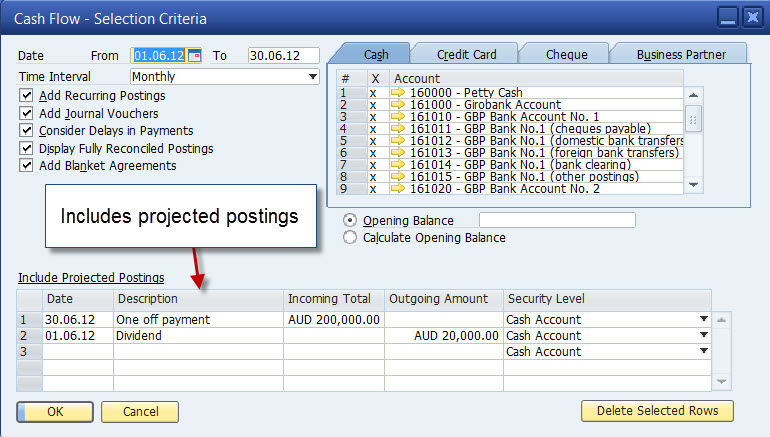The height and width of the screenshot is (437, 770).
Task: Uncheck Add Recurring Postings checkbox
Action: [26, 96]
